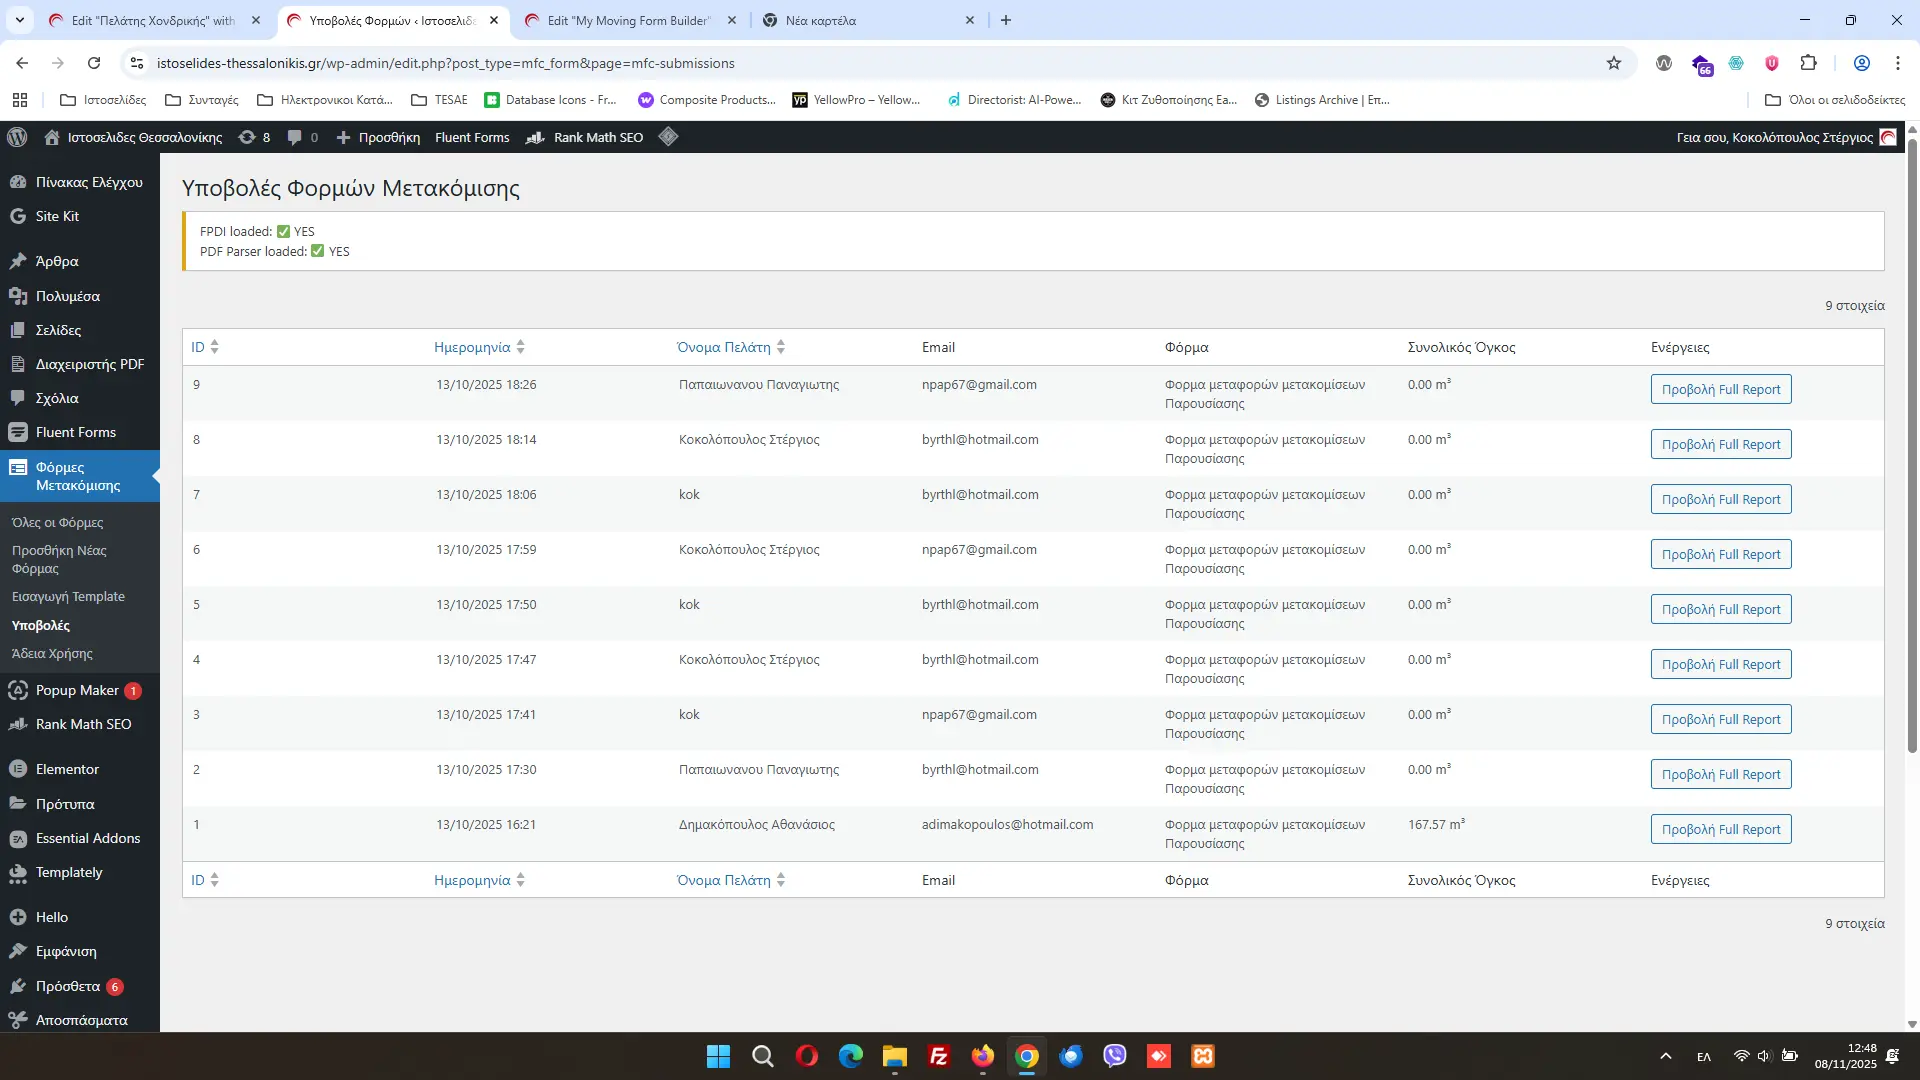1920x1080 pixels.
Task: Open the comments bubble icon
Action: 302,137
